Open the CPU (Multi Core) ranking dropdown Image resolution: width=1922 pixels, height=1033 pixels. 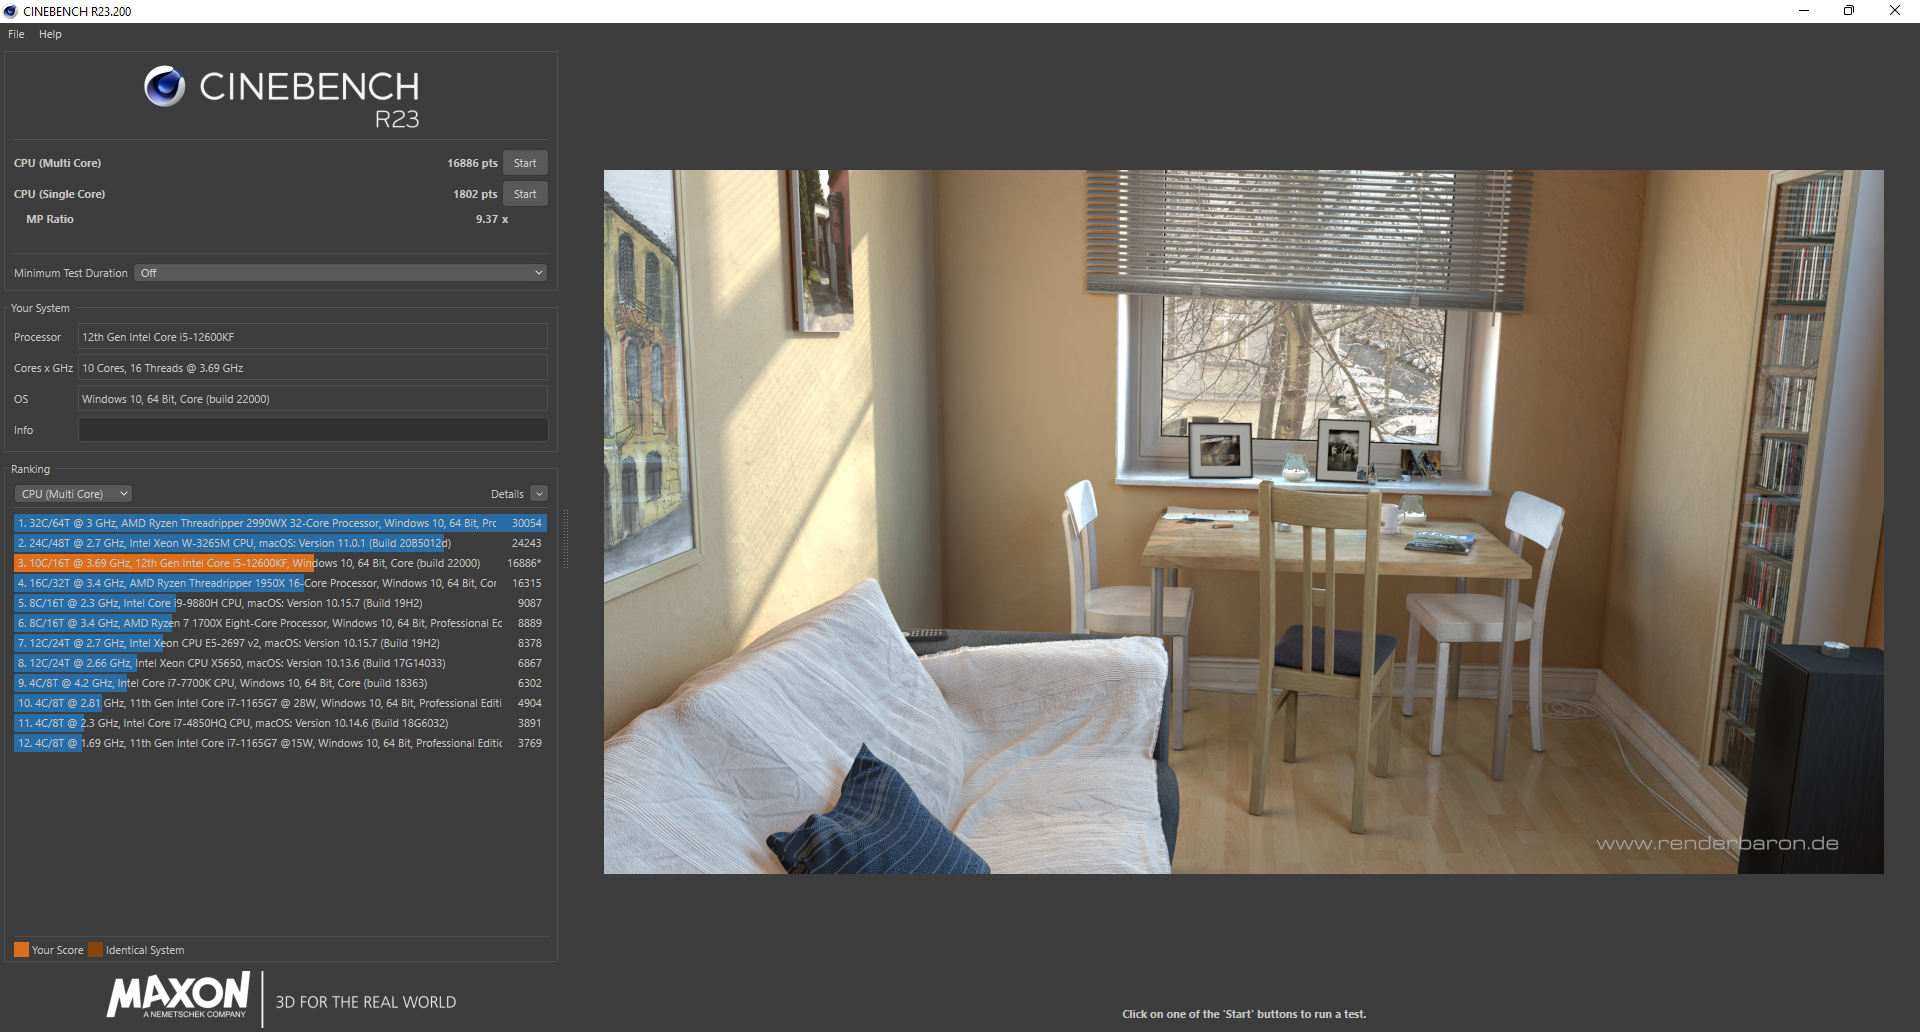click(x=74, y=494)
